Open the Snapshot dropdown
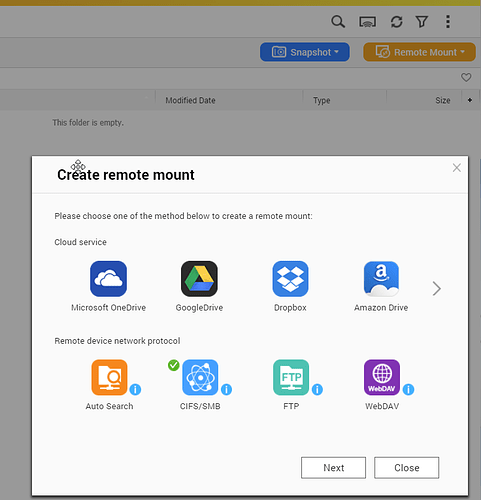The width and height of the screenshot is (481, 500). [x=305, y=52]
